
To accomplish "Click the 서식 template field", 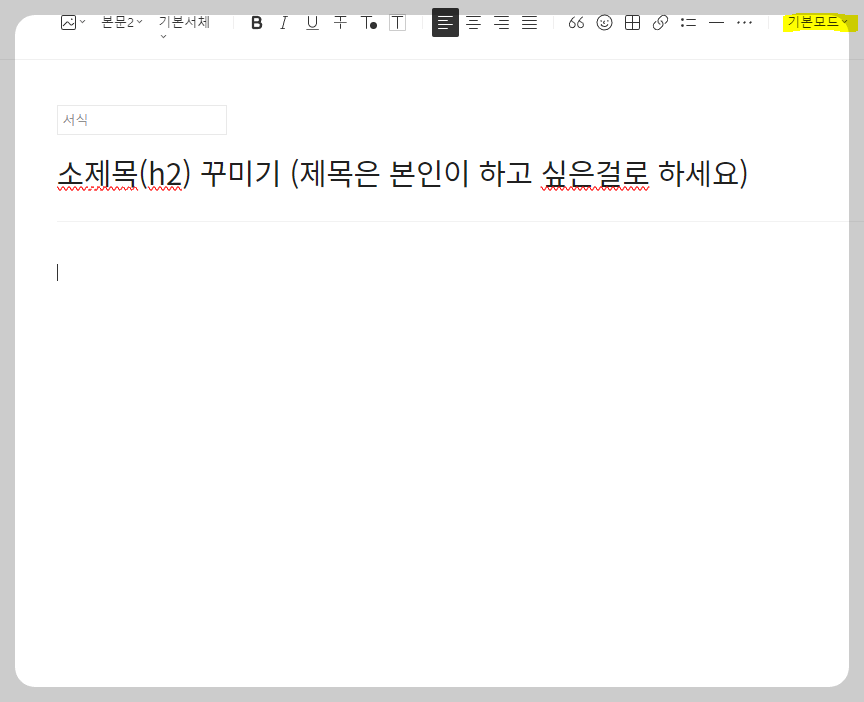I will 141,119.
